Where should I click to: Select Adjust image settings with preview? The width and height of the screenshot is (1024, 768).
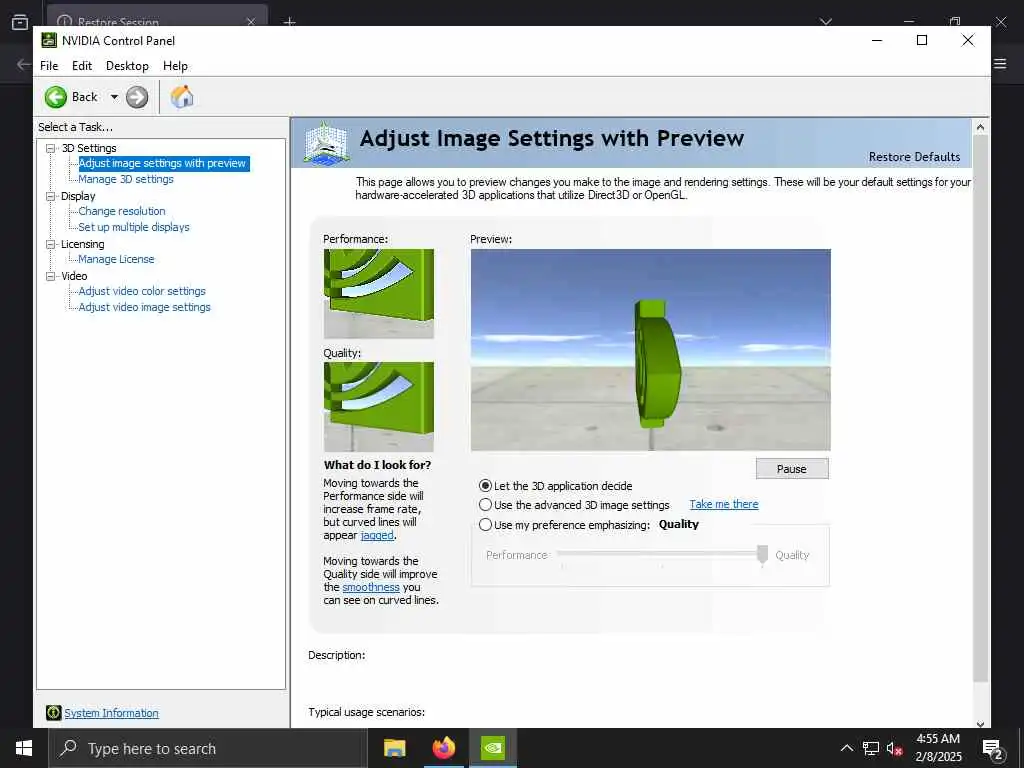(x=162, y=163)
